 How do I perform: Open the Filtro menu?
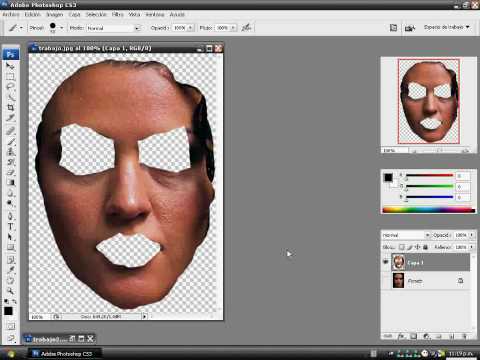tap(117, 14)
